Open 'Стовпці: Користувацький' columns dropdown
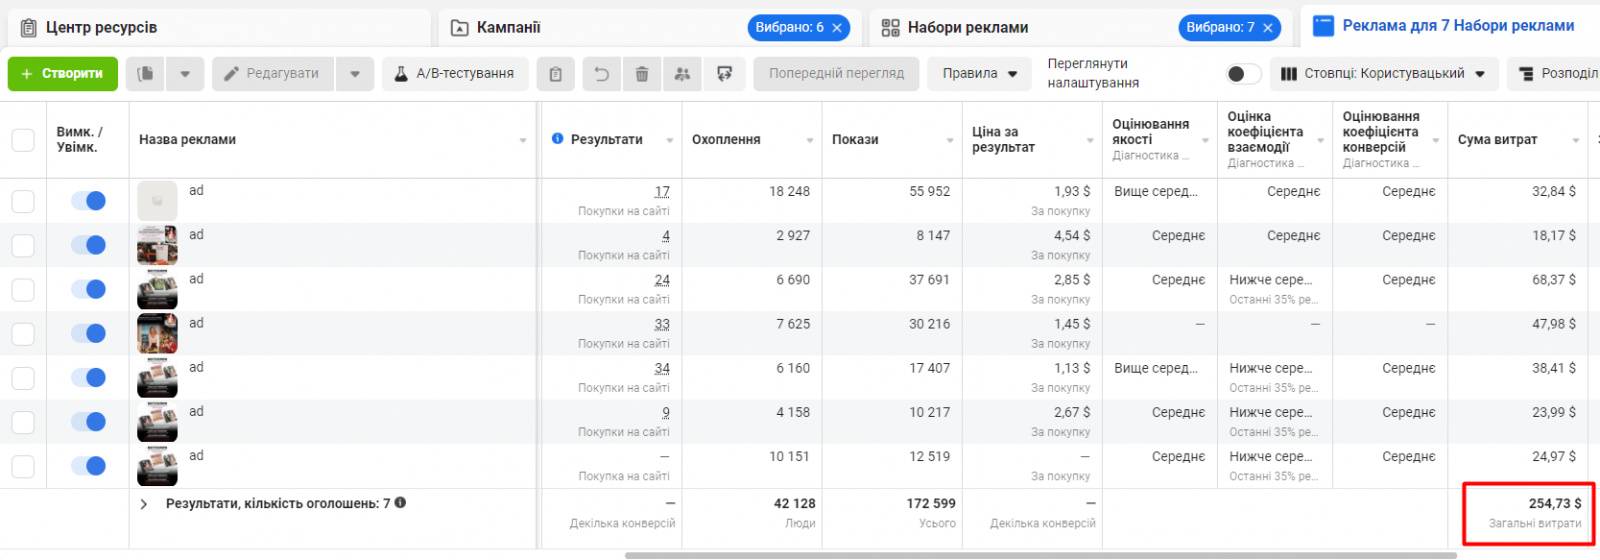Image resolution: width=1600 pixels, height=560 pixels. (1384, 74)
